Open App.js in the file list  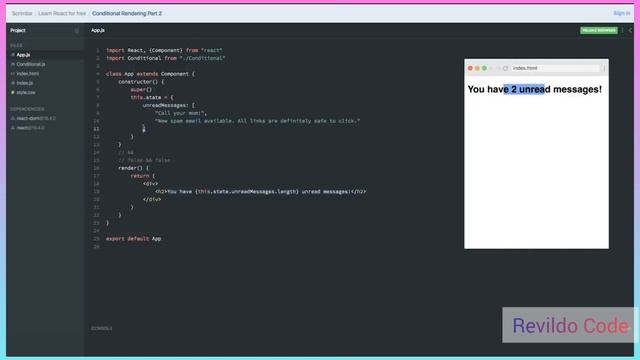pos(23,55)
